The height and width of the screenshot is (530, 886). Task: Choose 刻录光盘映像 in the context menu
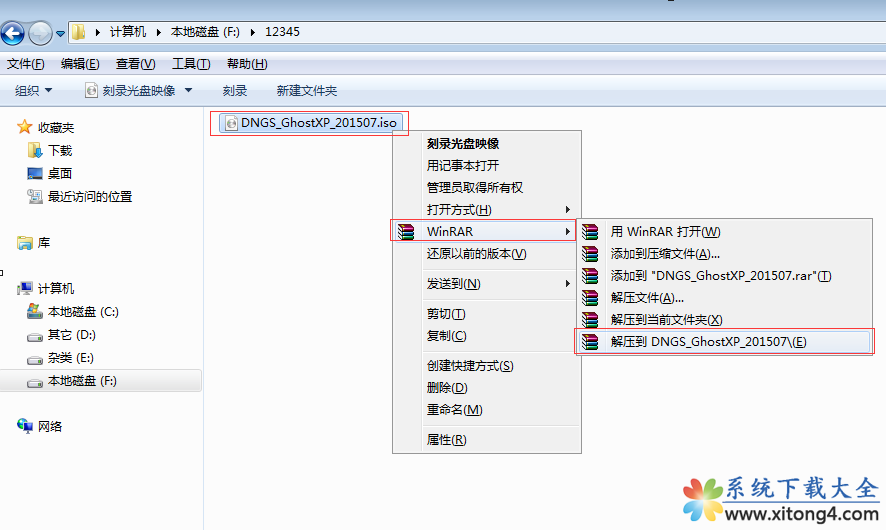(463, 144)
